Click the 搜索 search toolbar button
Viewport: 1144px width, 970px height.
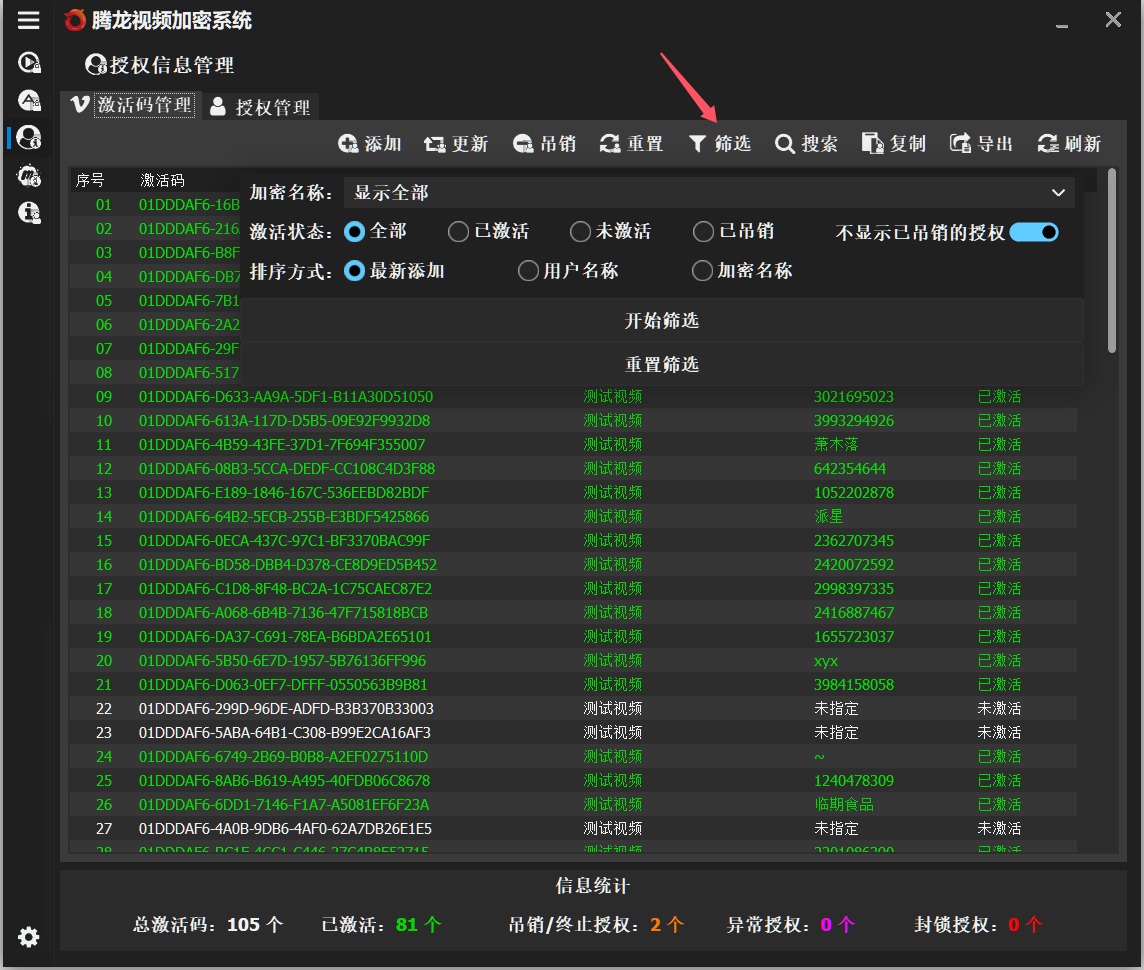click(x=806, y=144)
